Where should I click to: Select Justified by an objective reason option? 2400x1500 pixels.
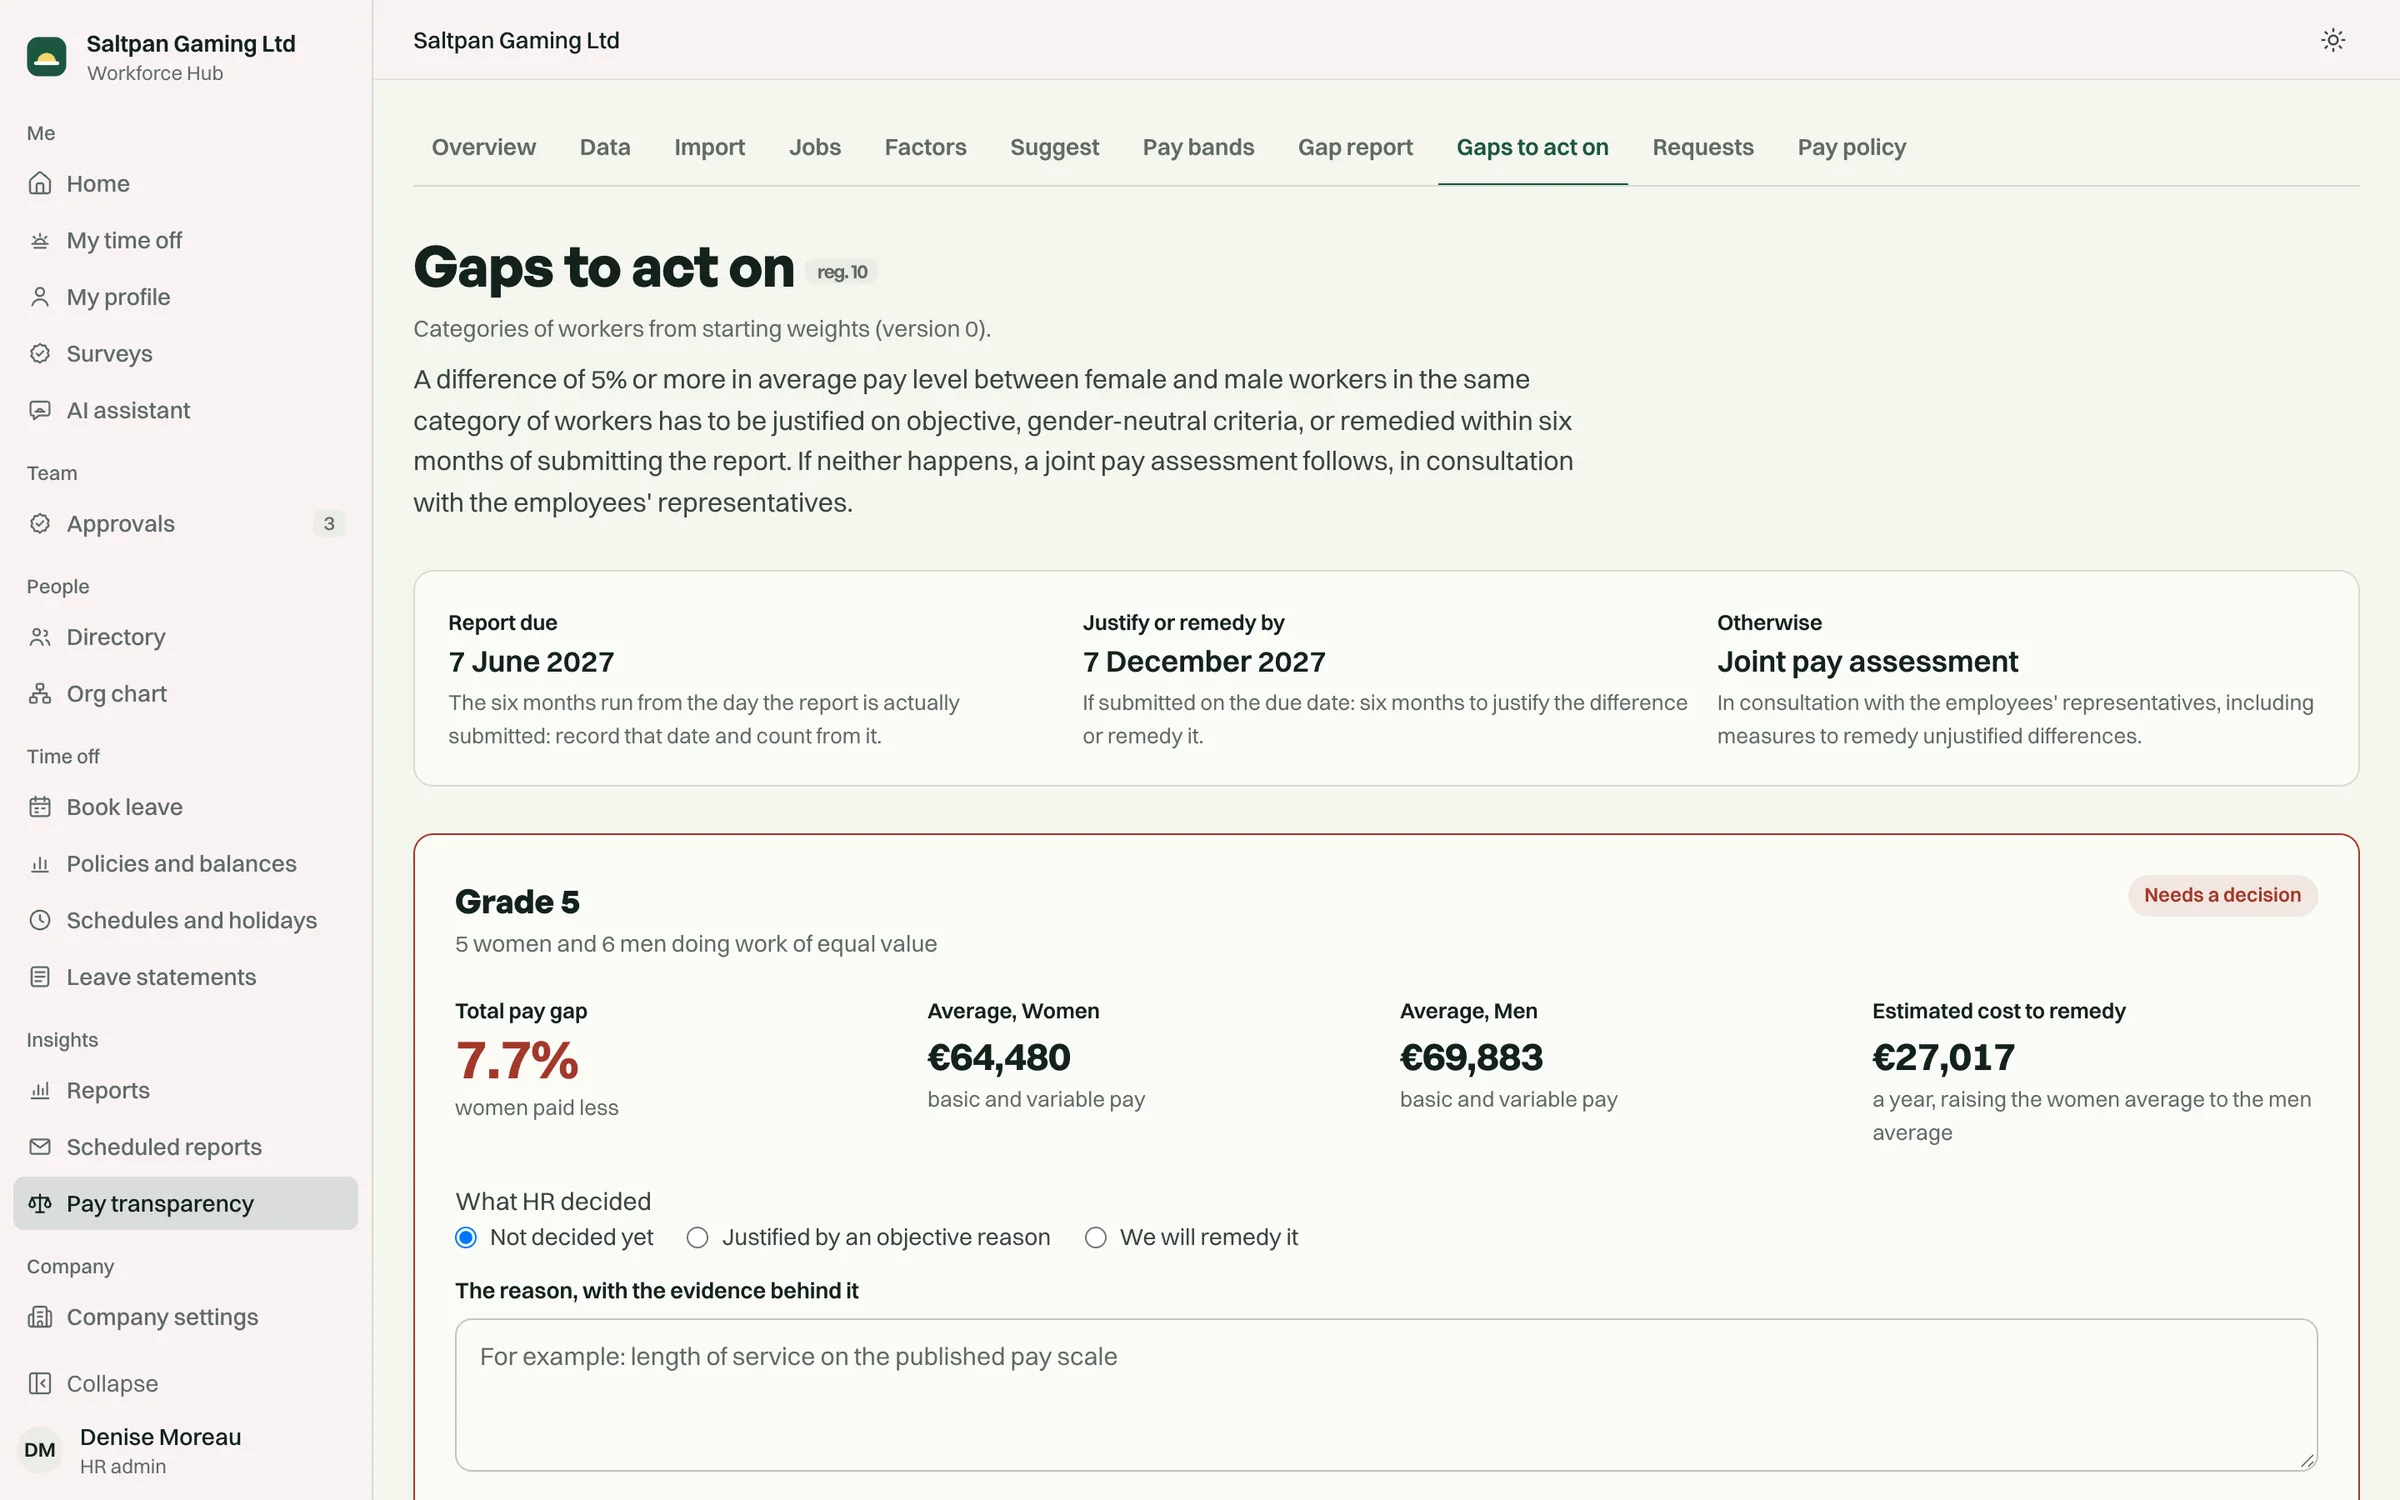click(x=698, y=1237)
